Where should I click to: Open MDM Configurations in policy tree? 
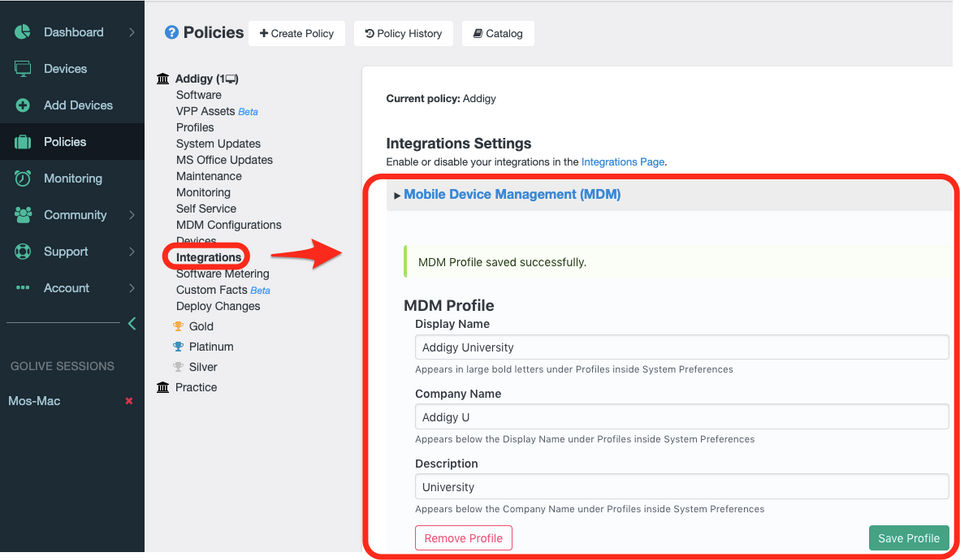click(228, 225)
